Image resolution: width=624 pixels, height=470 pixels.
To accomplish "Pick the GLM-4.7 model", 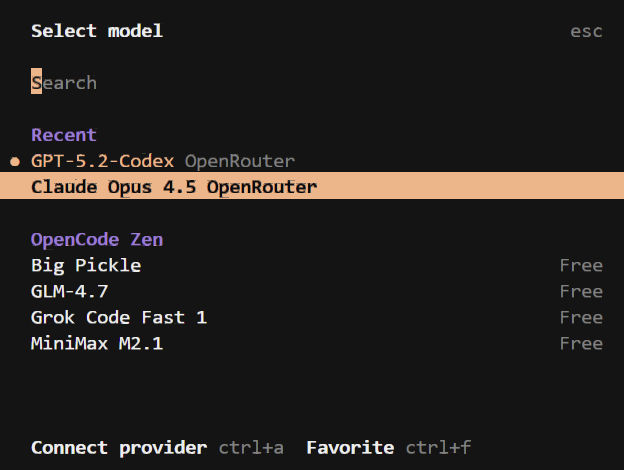I will tap(69, 291).
